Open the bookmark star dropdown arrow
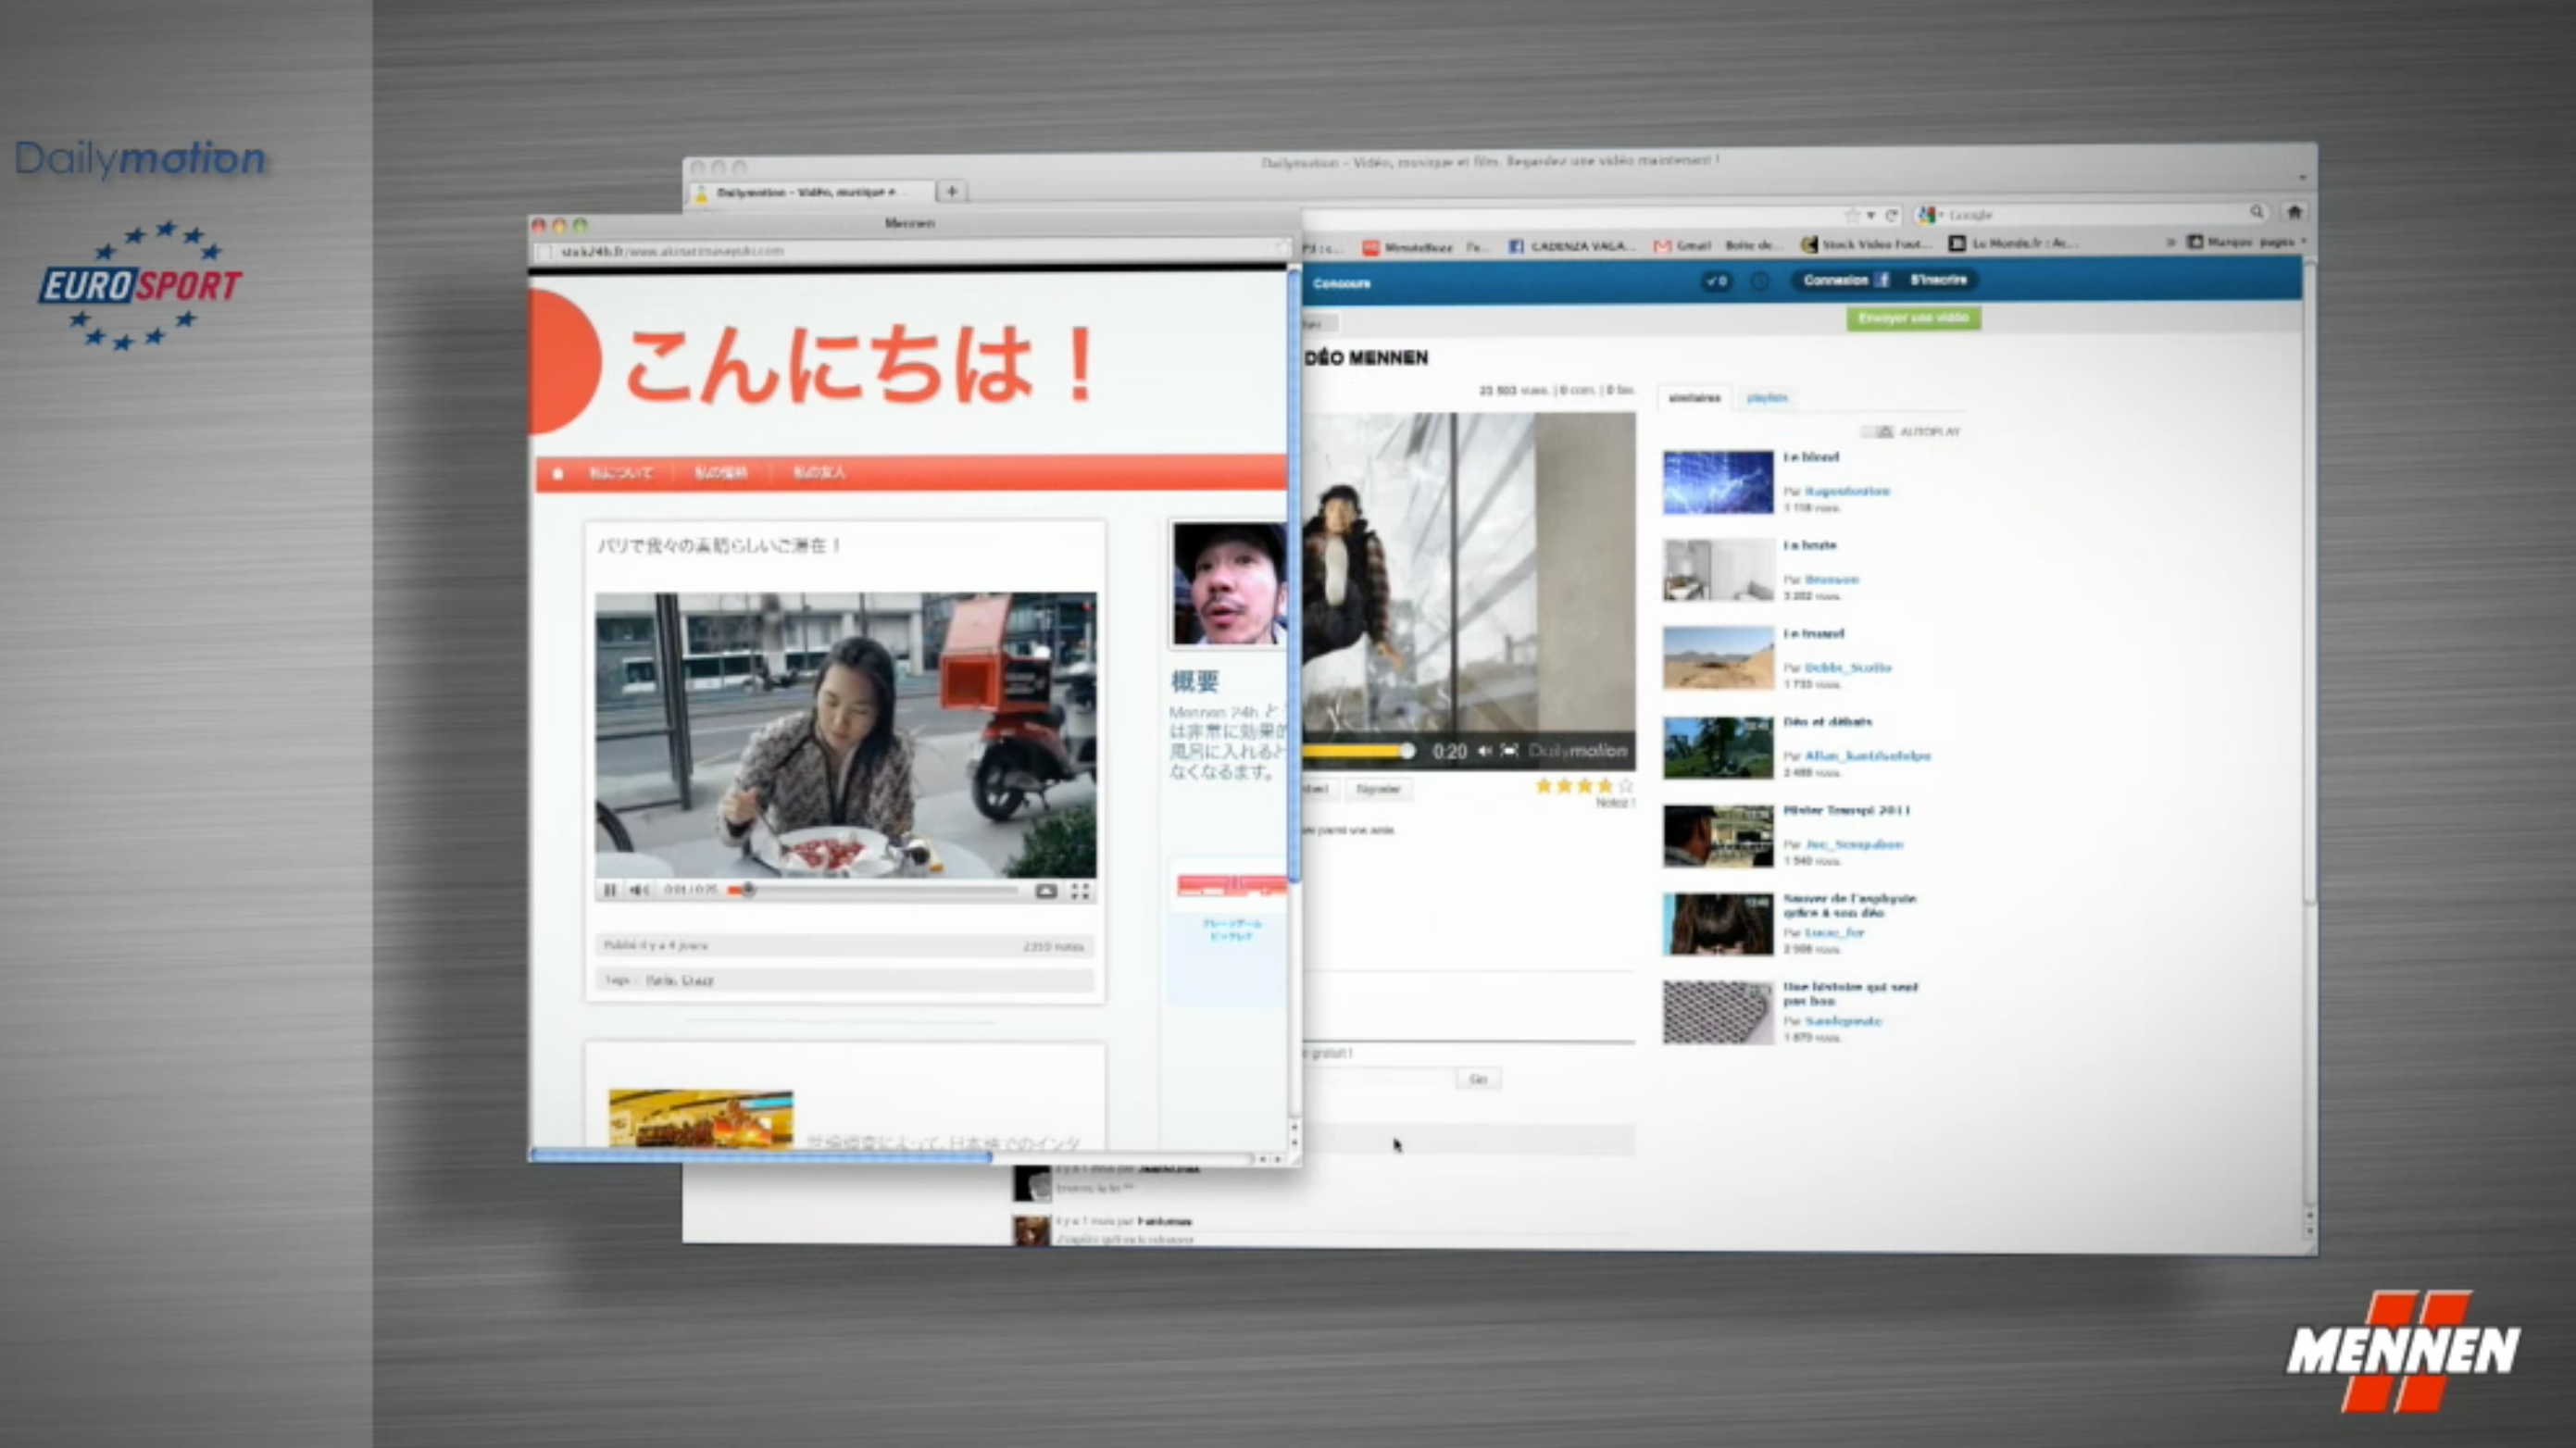Image resolution: width=2576 pixels, height=1448 pixels. (x=1871, y=215)
